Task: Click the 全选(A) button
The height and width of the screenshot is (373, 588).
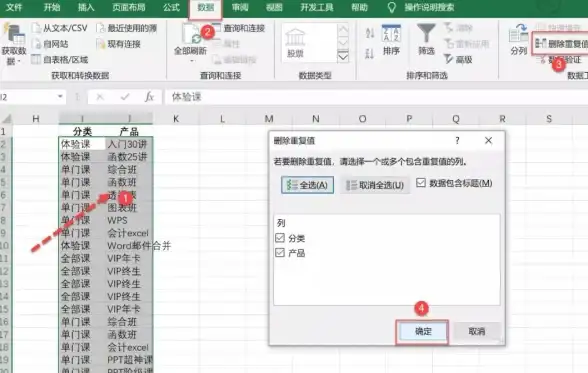Action: tap(308, 185)
